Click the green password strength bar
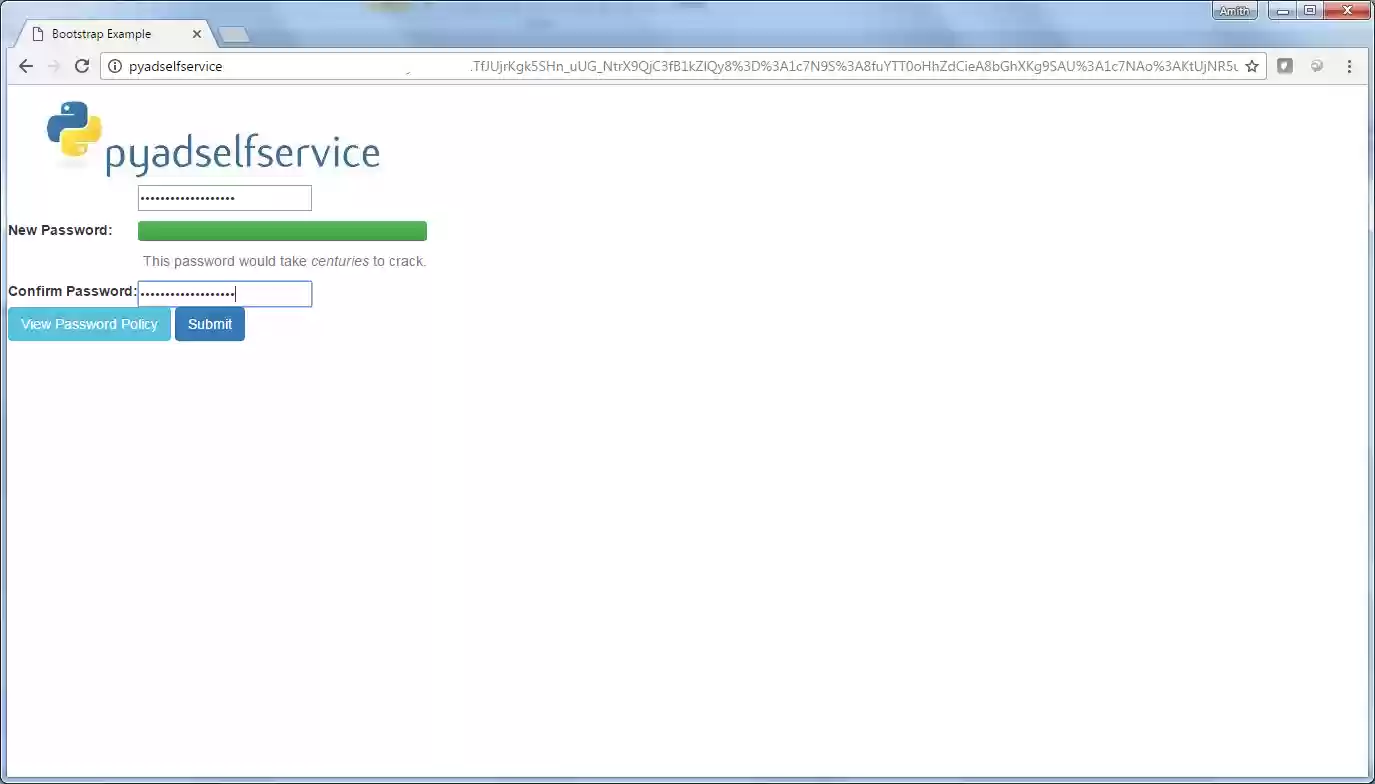 click(282, 231)
